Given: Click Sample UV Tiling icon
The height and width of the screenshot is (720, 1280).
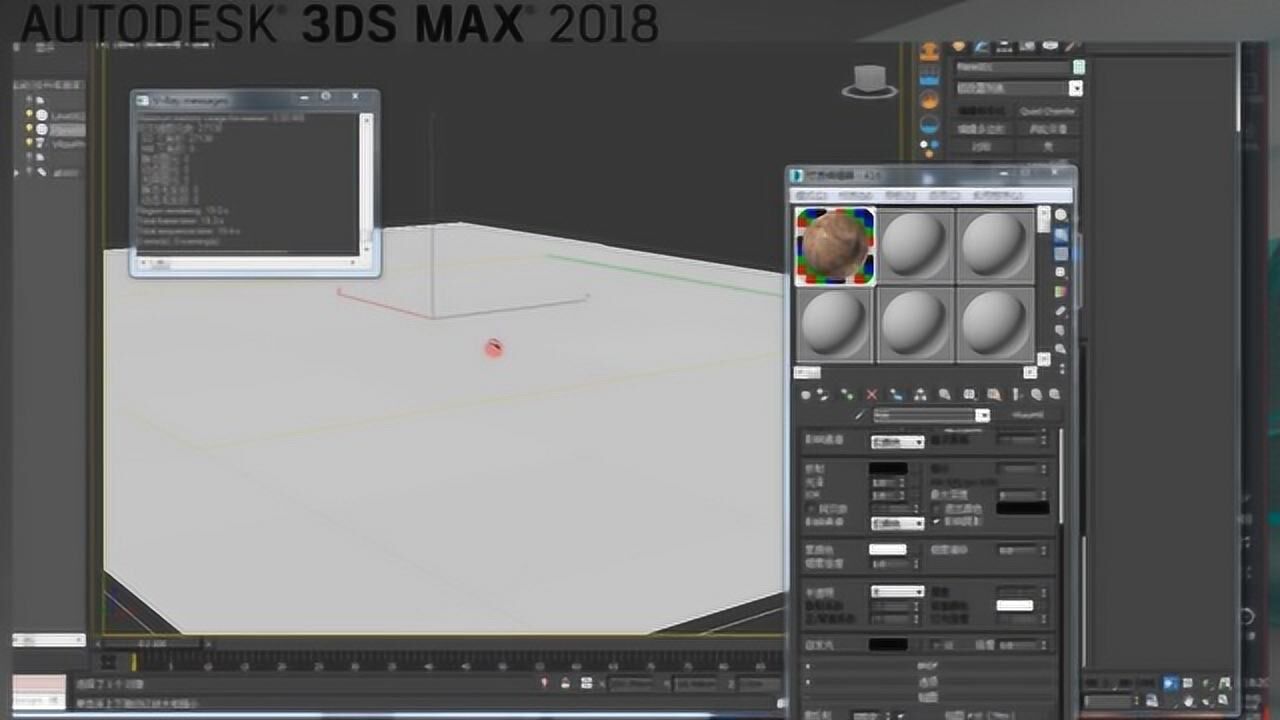Looking at the screenshot, I should (1061, 272).
